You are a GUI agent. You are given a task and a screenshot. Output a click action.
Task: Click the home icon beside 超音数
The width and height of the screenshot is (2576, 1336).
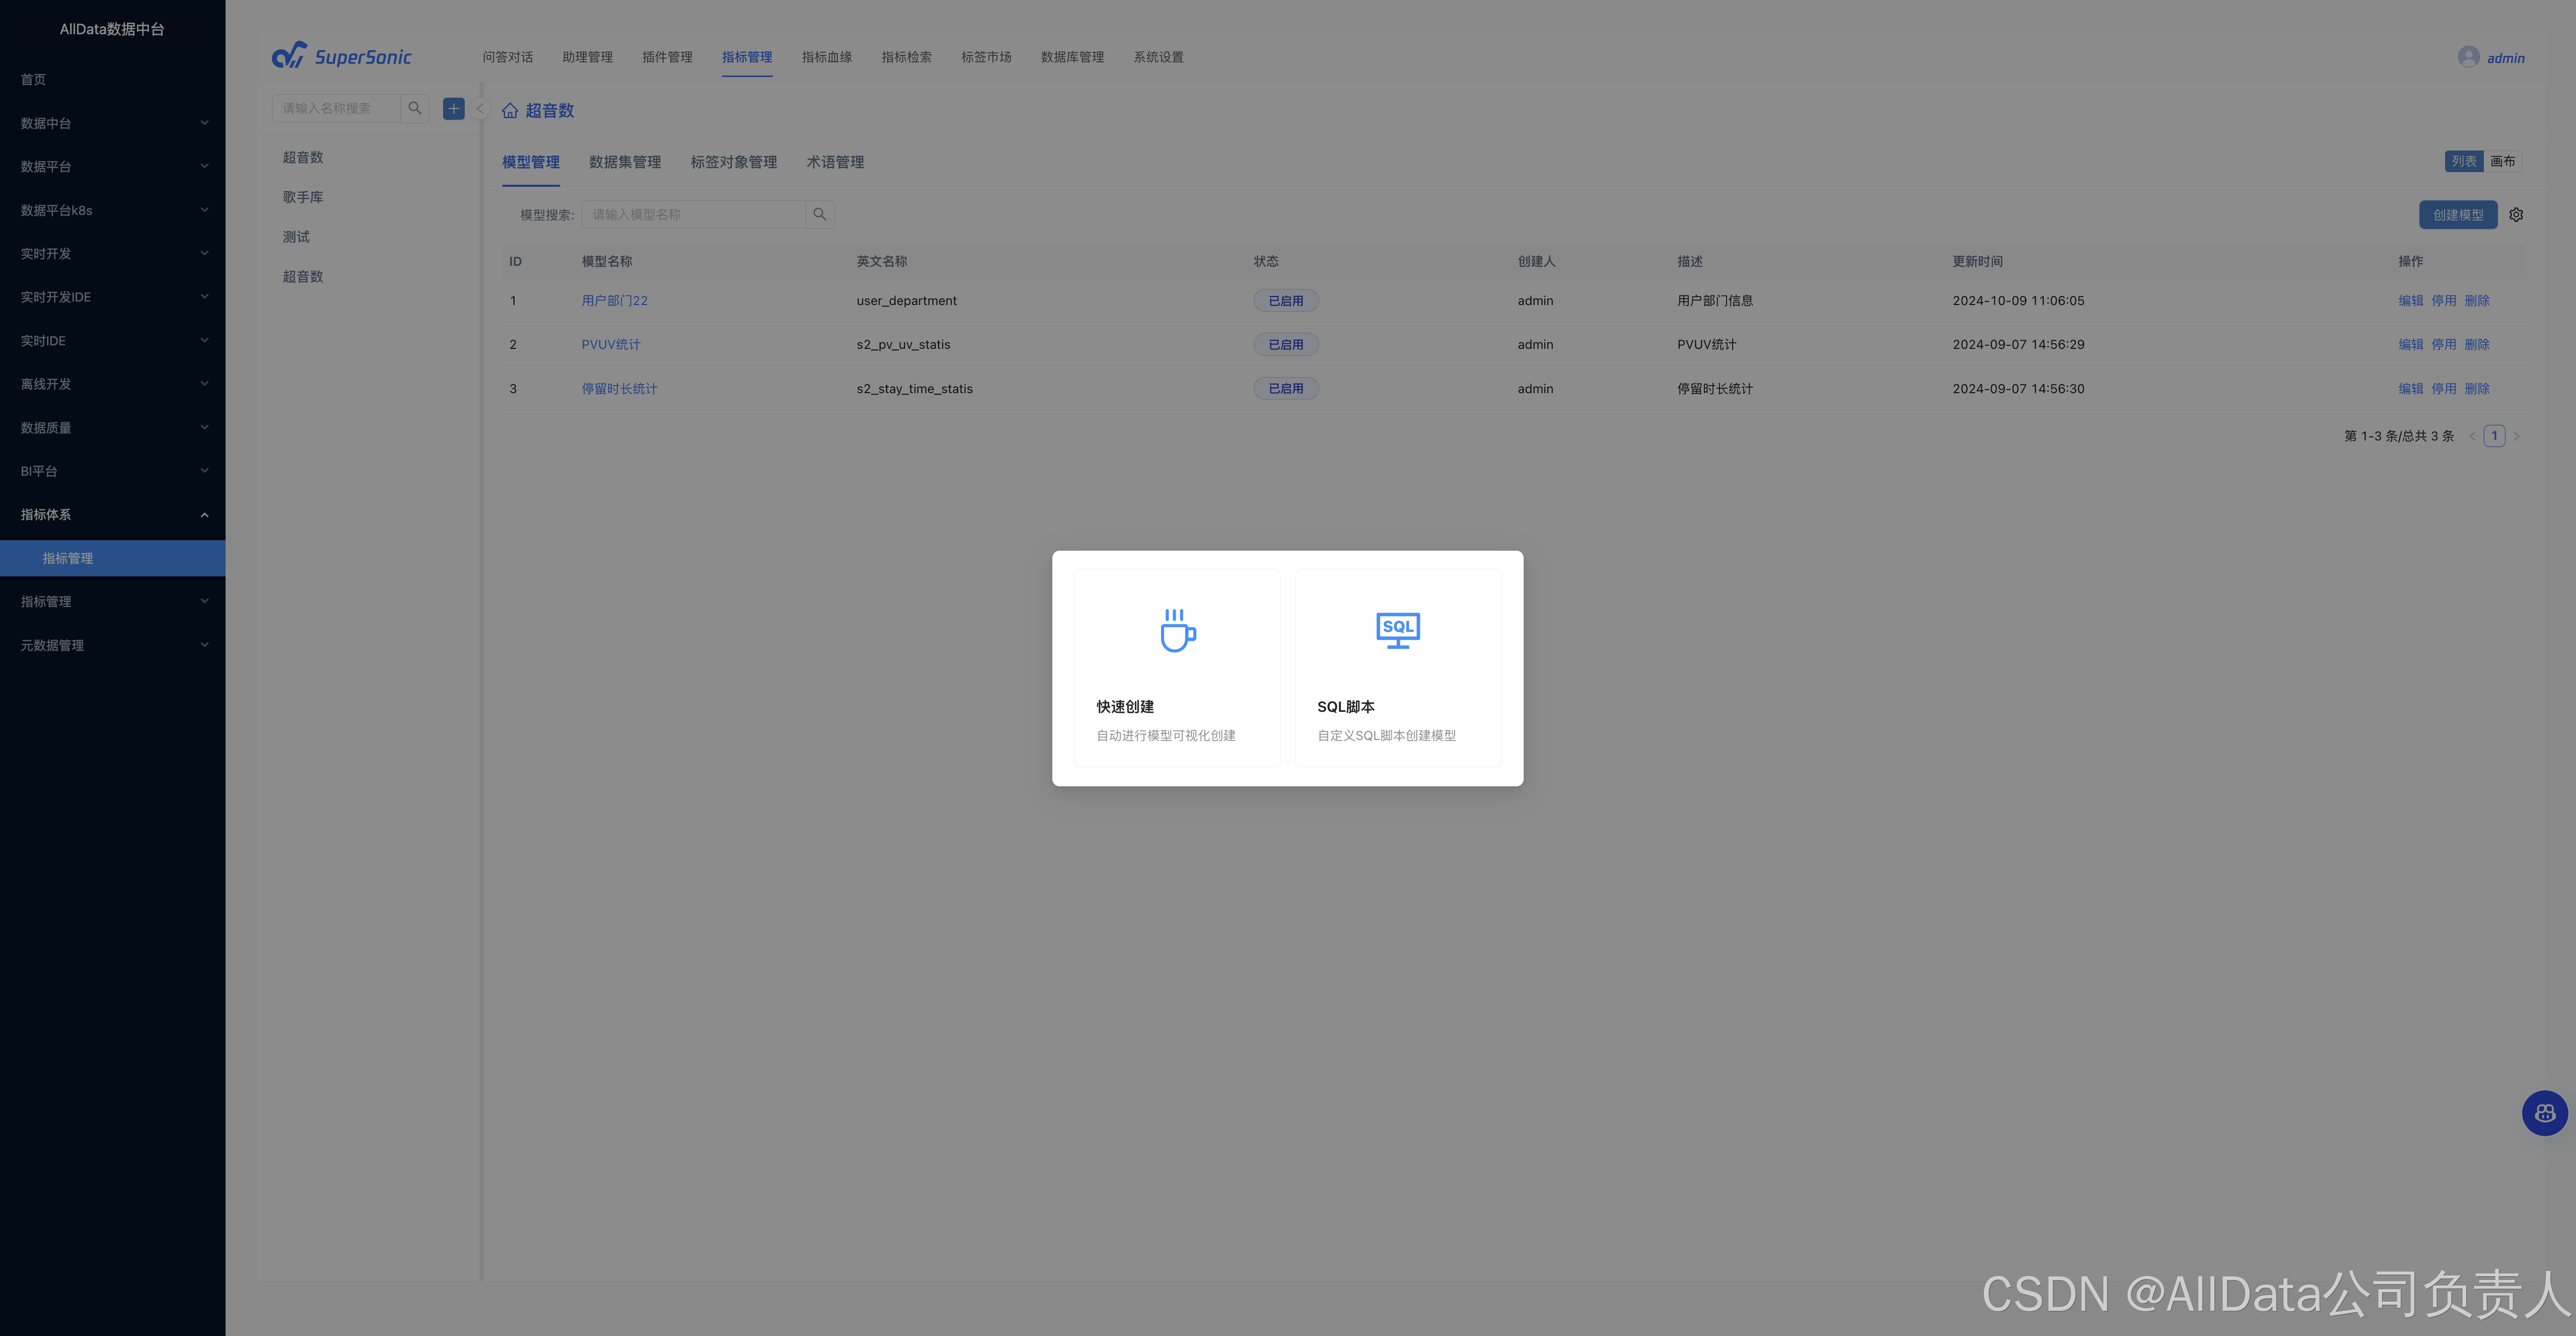pos(510,111)
